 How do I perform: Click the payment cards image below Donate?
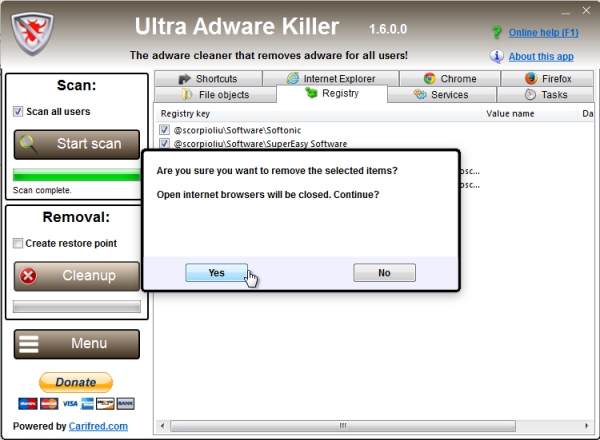point(76,404)
